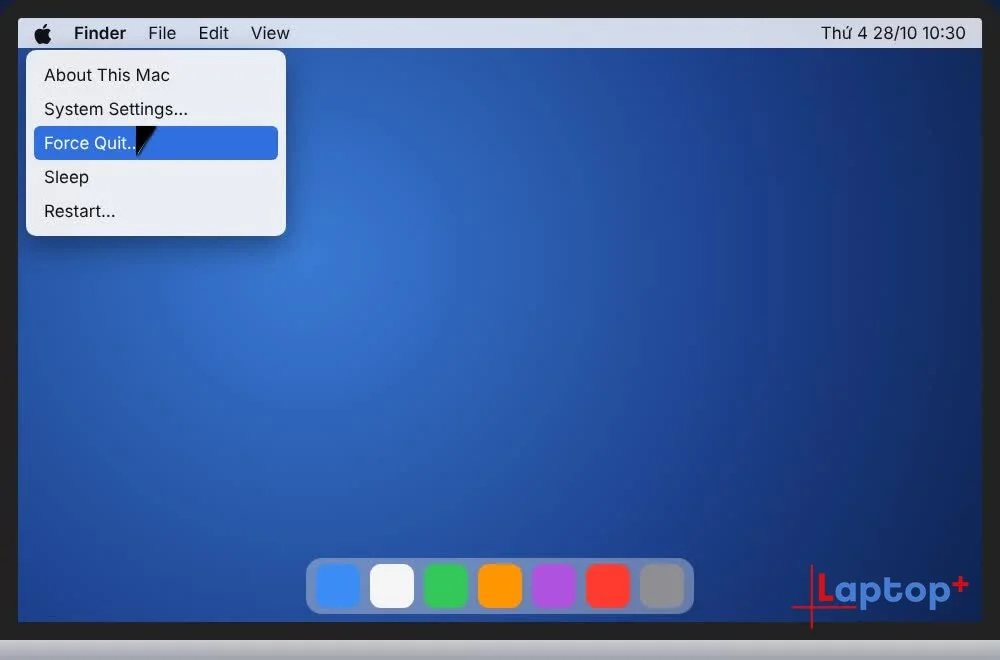This screenshot has width=1000, height=660.
Task: Open the orange dock icon
Action: [500, 585]
